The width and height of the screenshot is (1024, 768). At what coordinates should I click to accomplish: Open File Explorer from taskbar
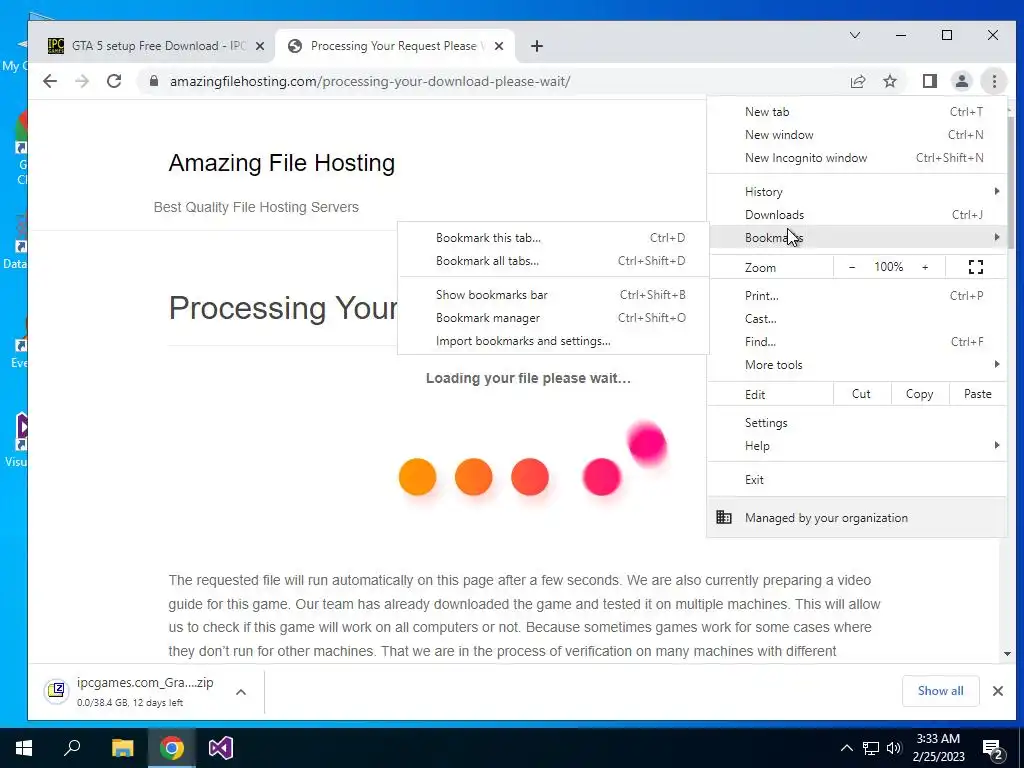122,748
